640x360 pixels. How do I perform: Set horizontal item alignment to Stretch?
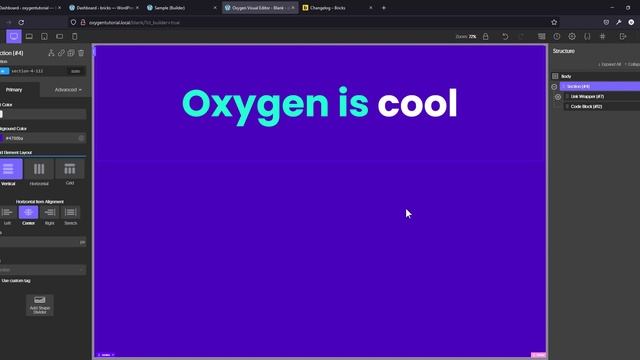click(71, 212)
